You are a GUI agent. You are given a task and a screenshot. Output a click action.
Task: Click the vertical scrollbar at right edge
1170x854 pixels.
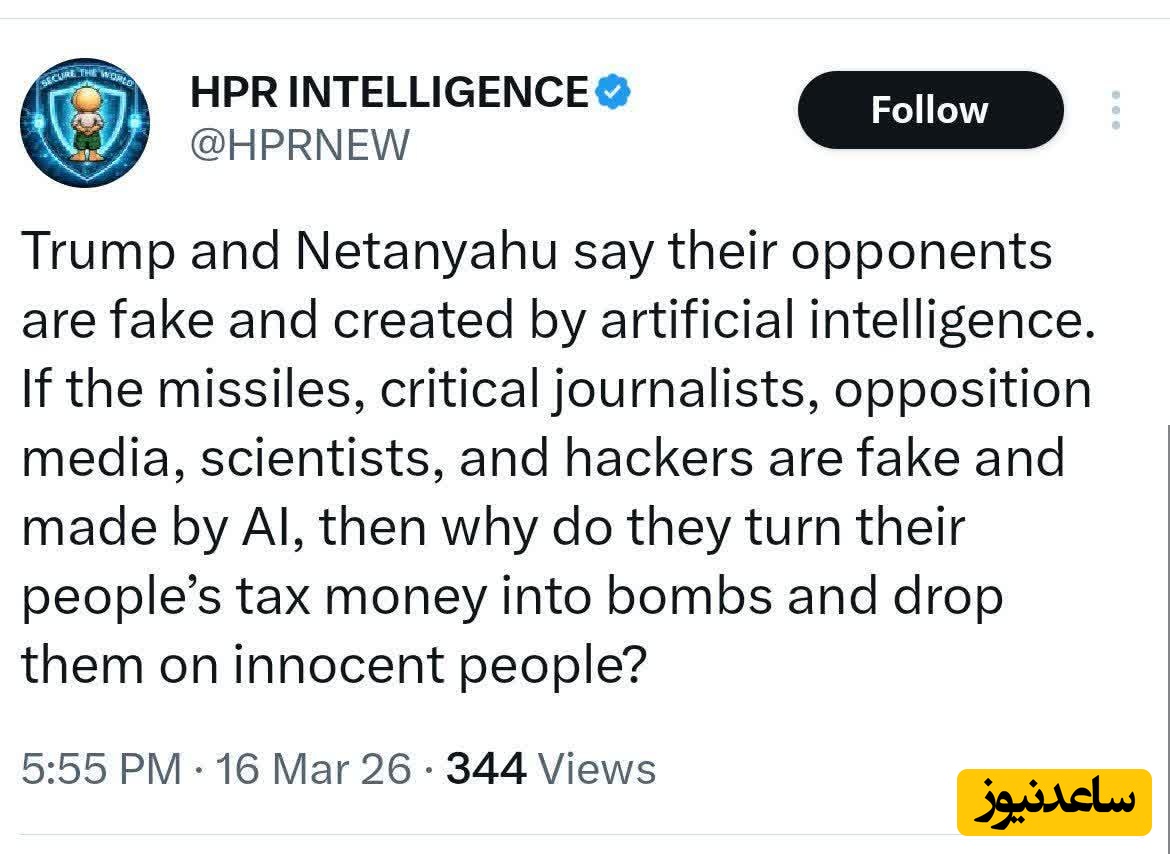click(x=1166, y=600)
